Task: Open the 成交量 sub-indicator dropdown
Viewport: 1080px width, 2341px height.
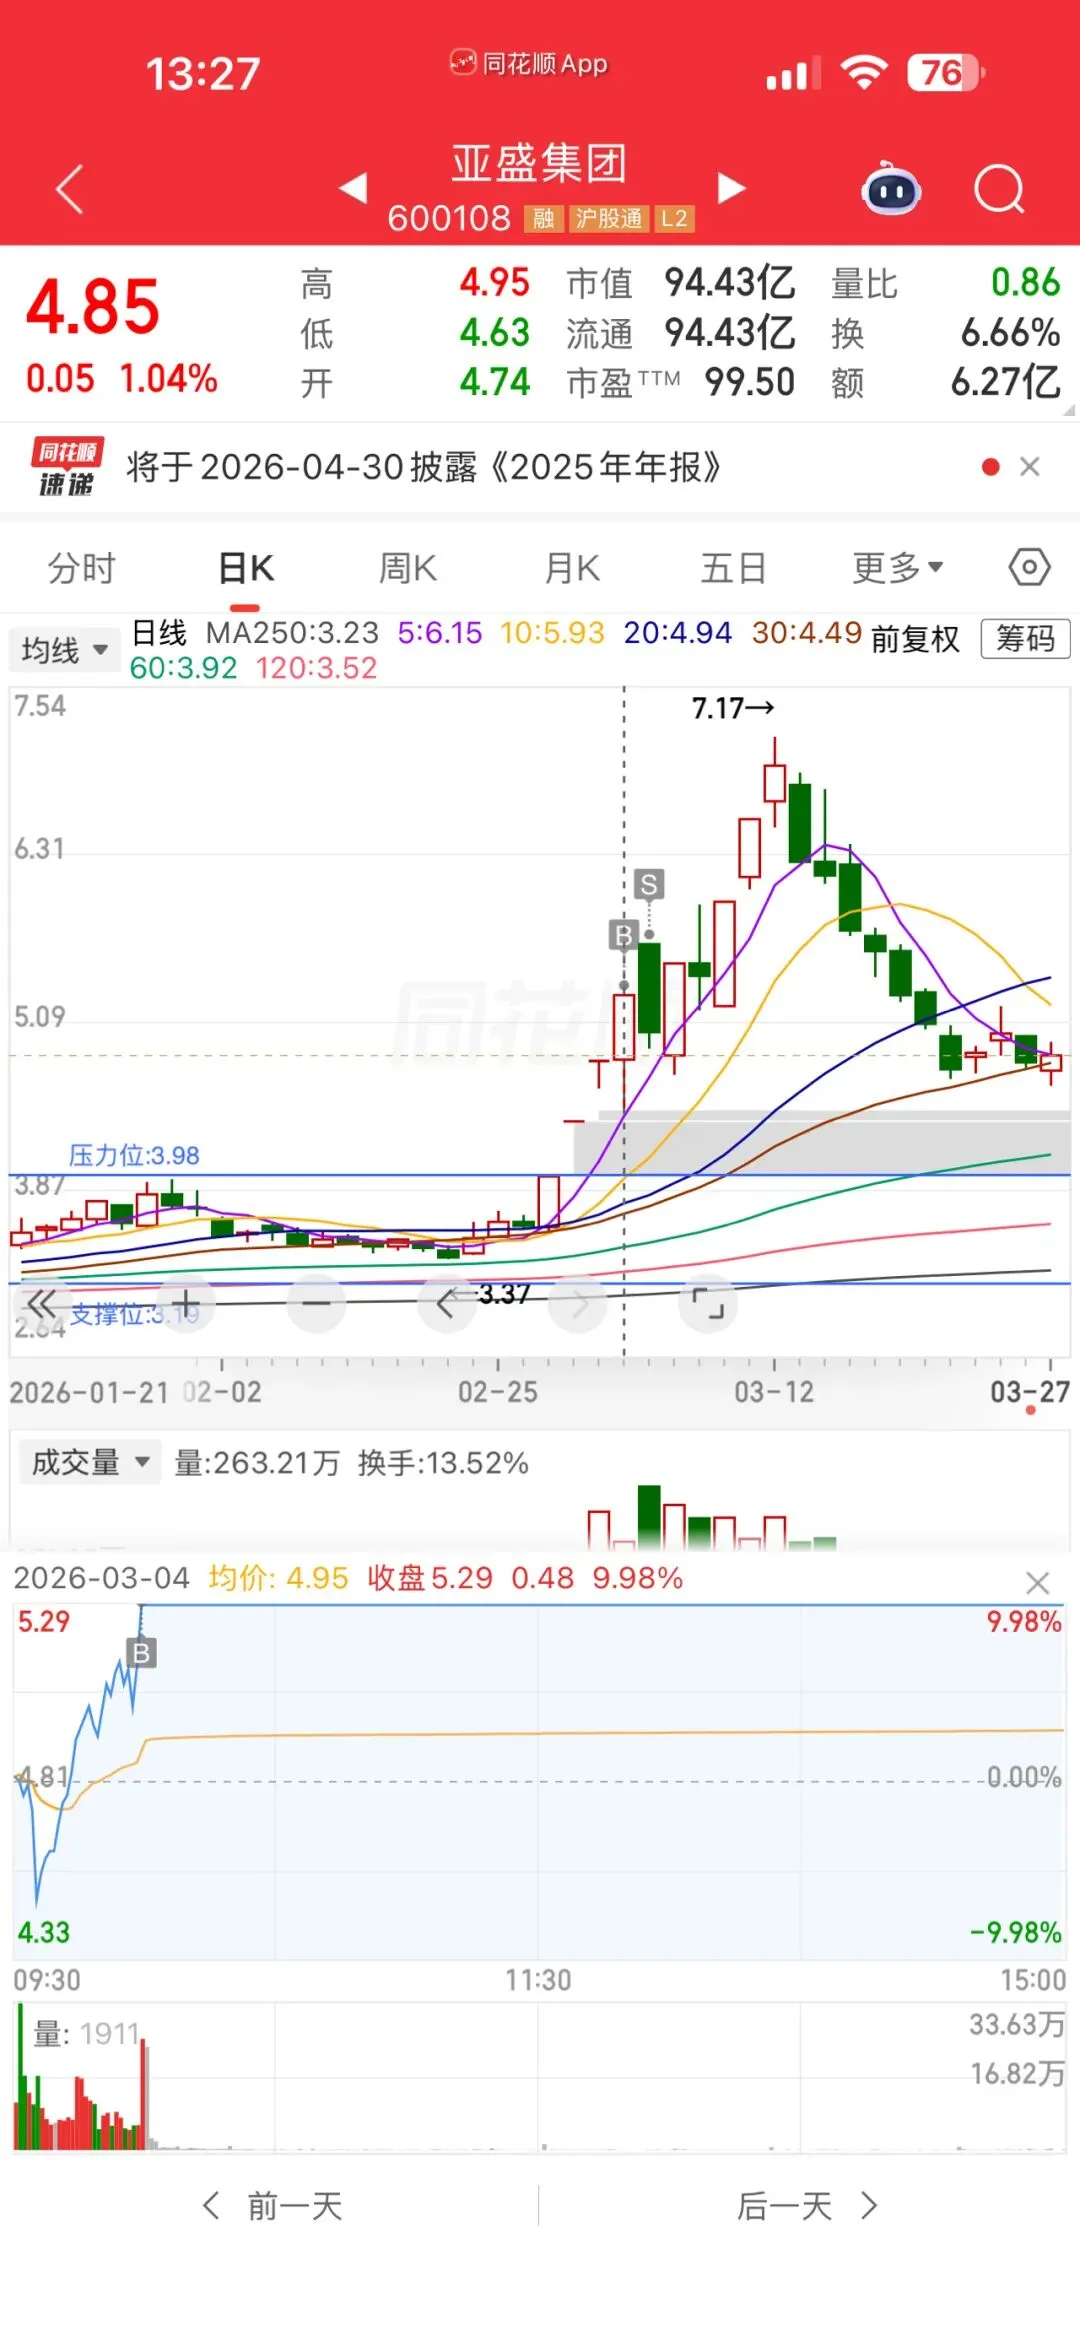Action: [90, 1462]
